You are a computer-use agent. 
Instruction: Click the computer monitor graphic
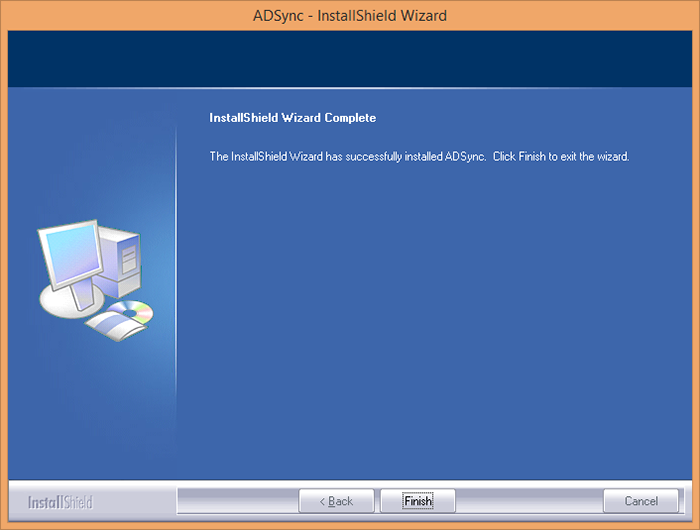pyautogui.click(x=71, y=255)
